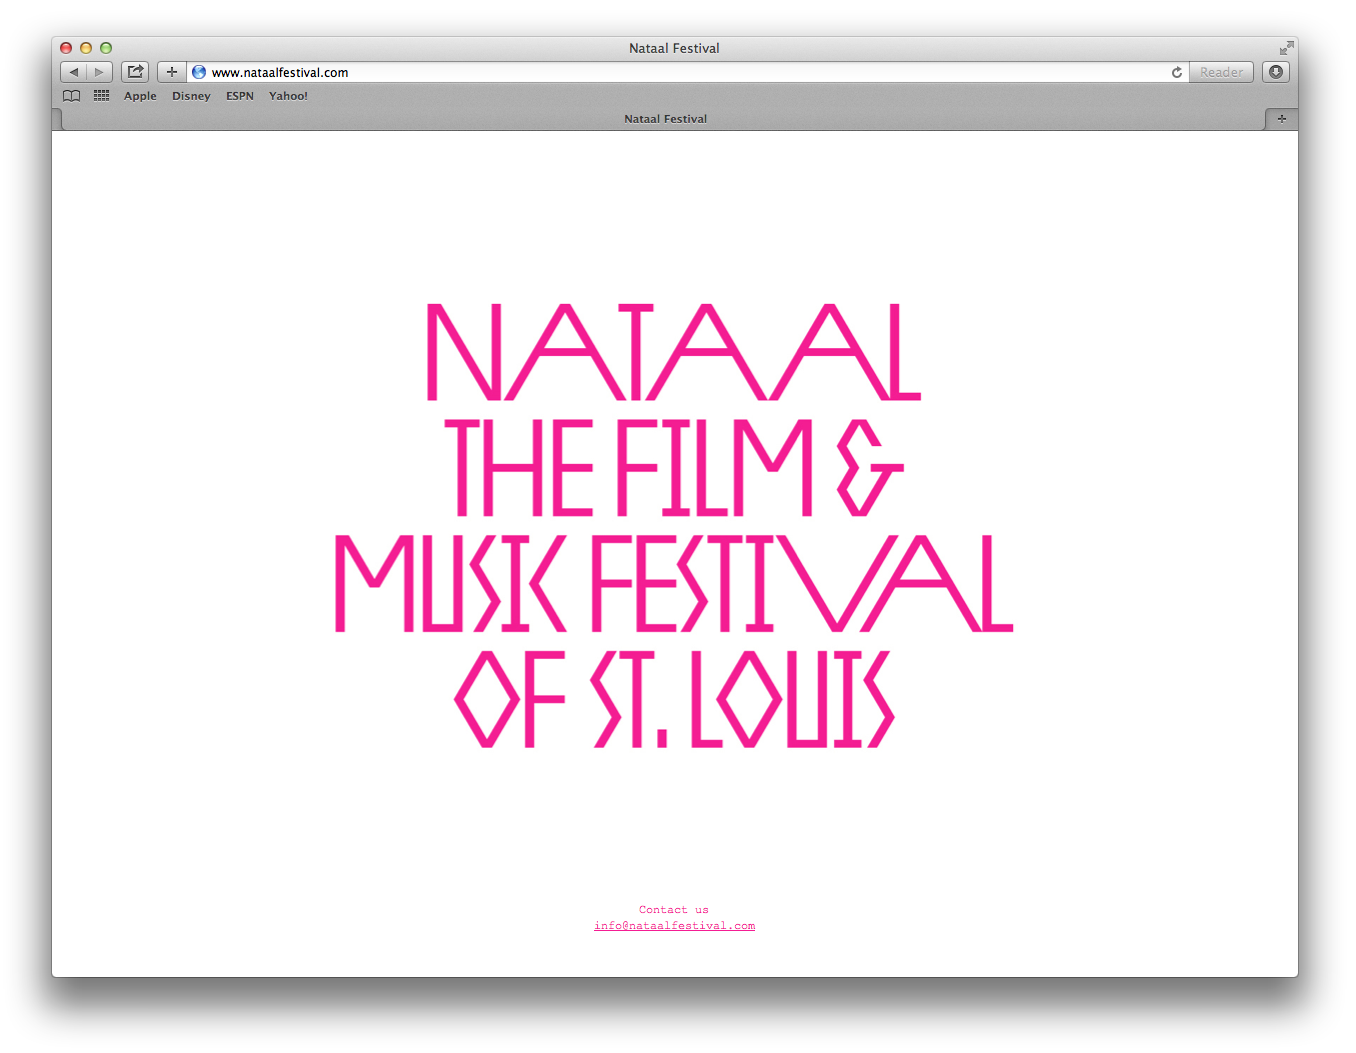Click the info@nataalfestival.com email link

pos(674,926)
